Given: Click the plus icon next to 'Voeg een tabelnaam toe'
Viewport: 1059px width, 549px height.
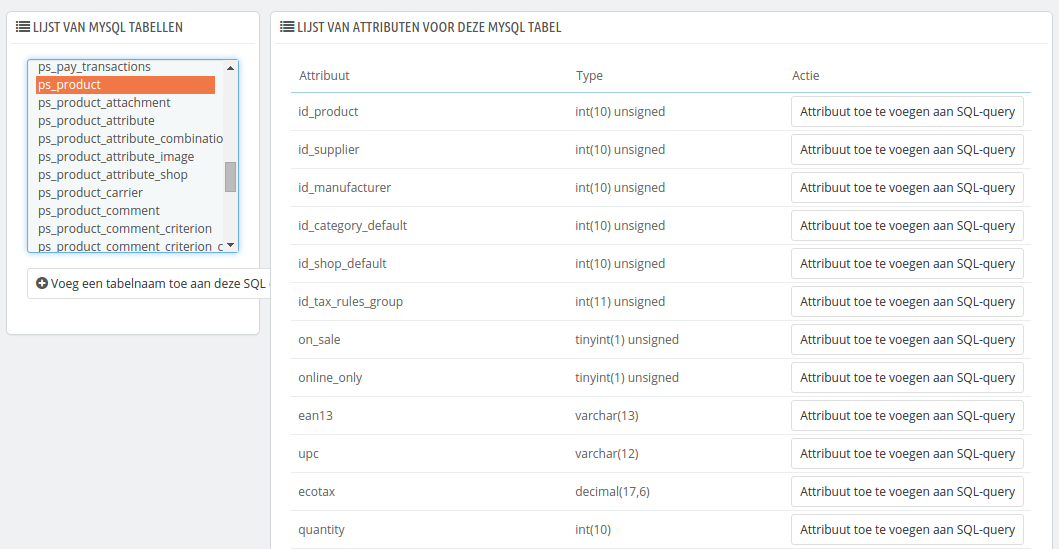Looking at the screenshot, I should click(x=42, y=284).
